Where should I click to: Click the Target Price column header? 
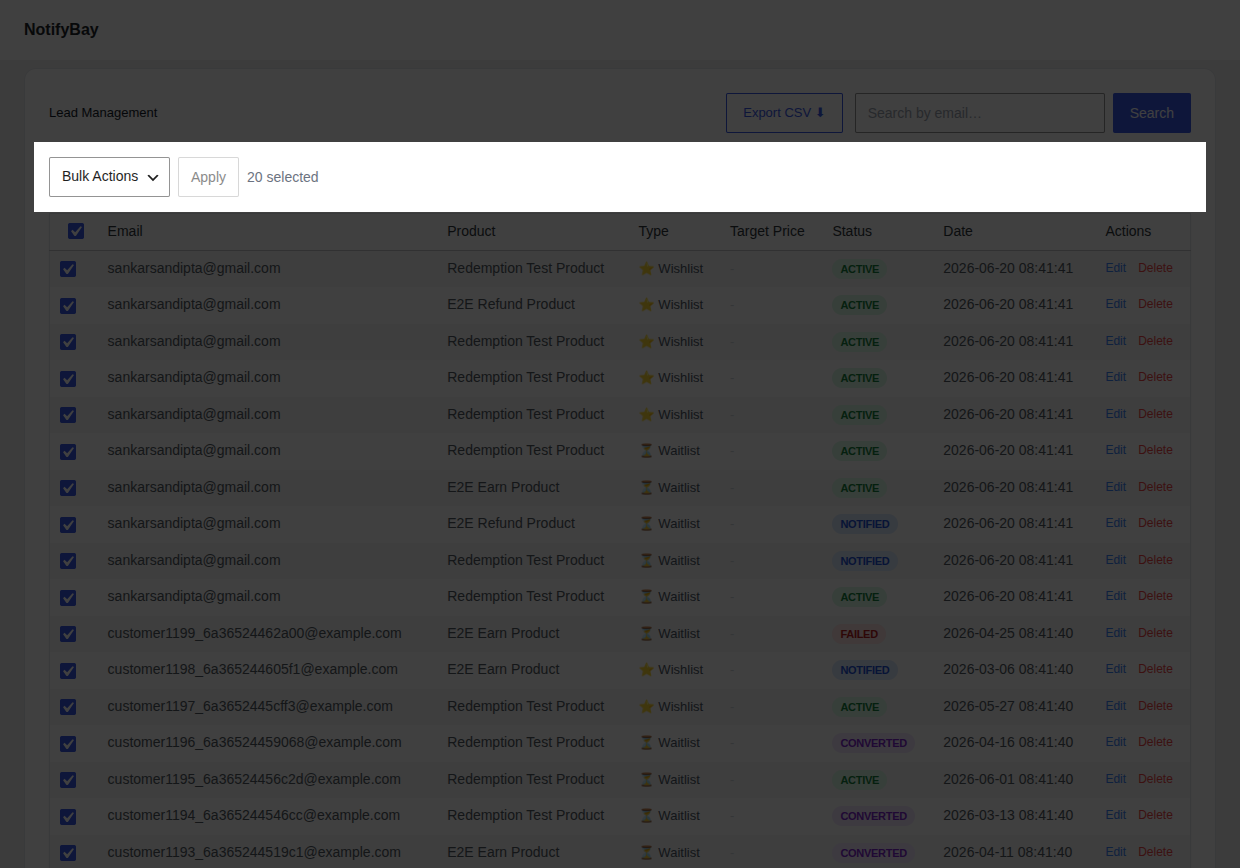click(767, 231)
